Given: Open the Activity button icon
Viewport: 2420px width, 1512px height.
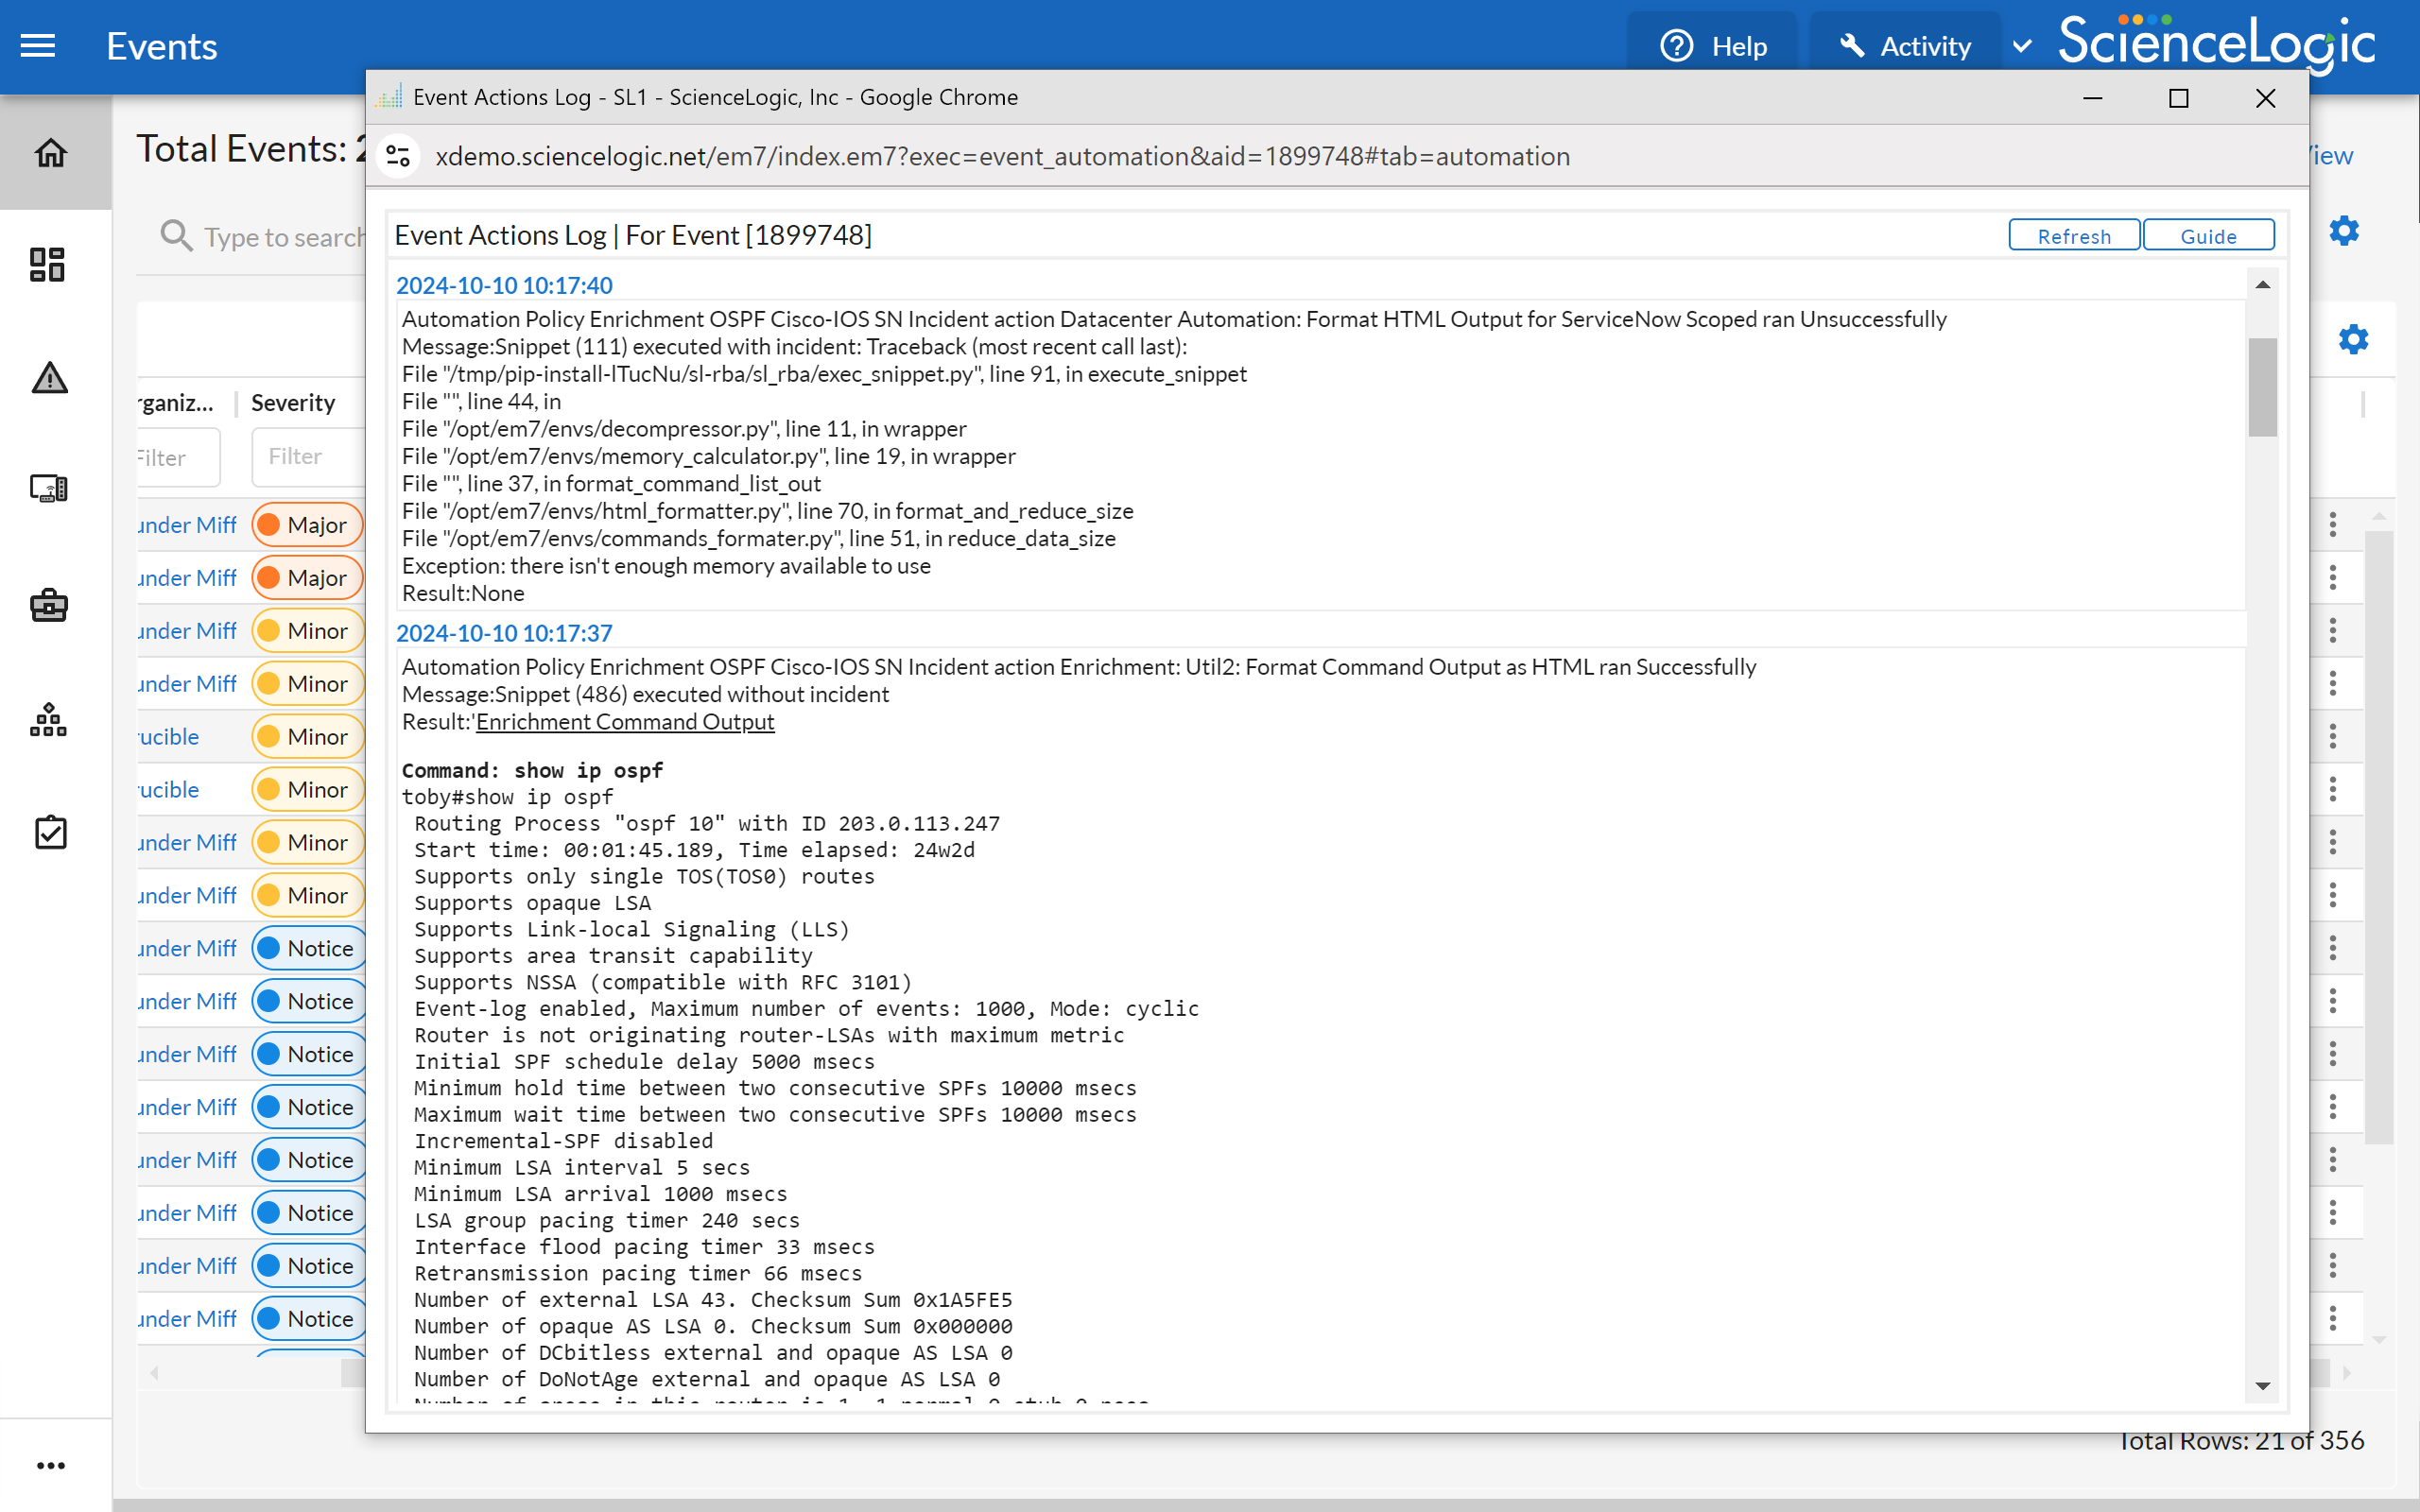Looking at the screenshot, I should click(x=1850, y=45).
